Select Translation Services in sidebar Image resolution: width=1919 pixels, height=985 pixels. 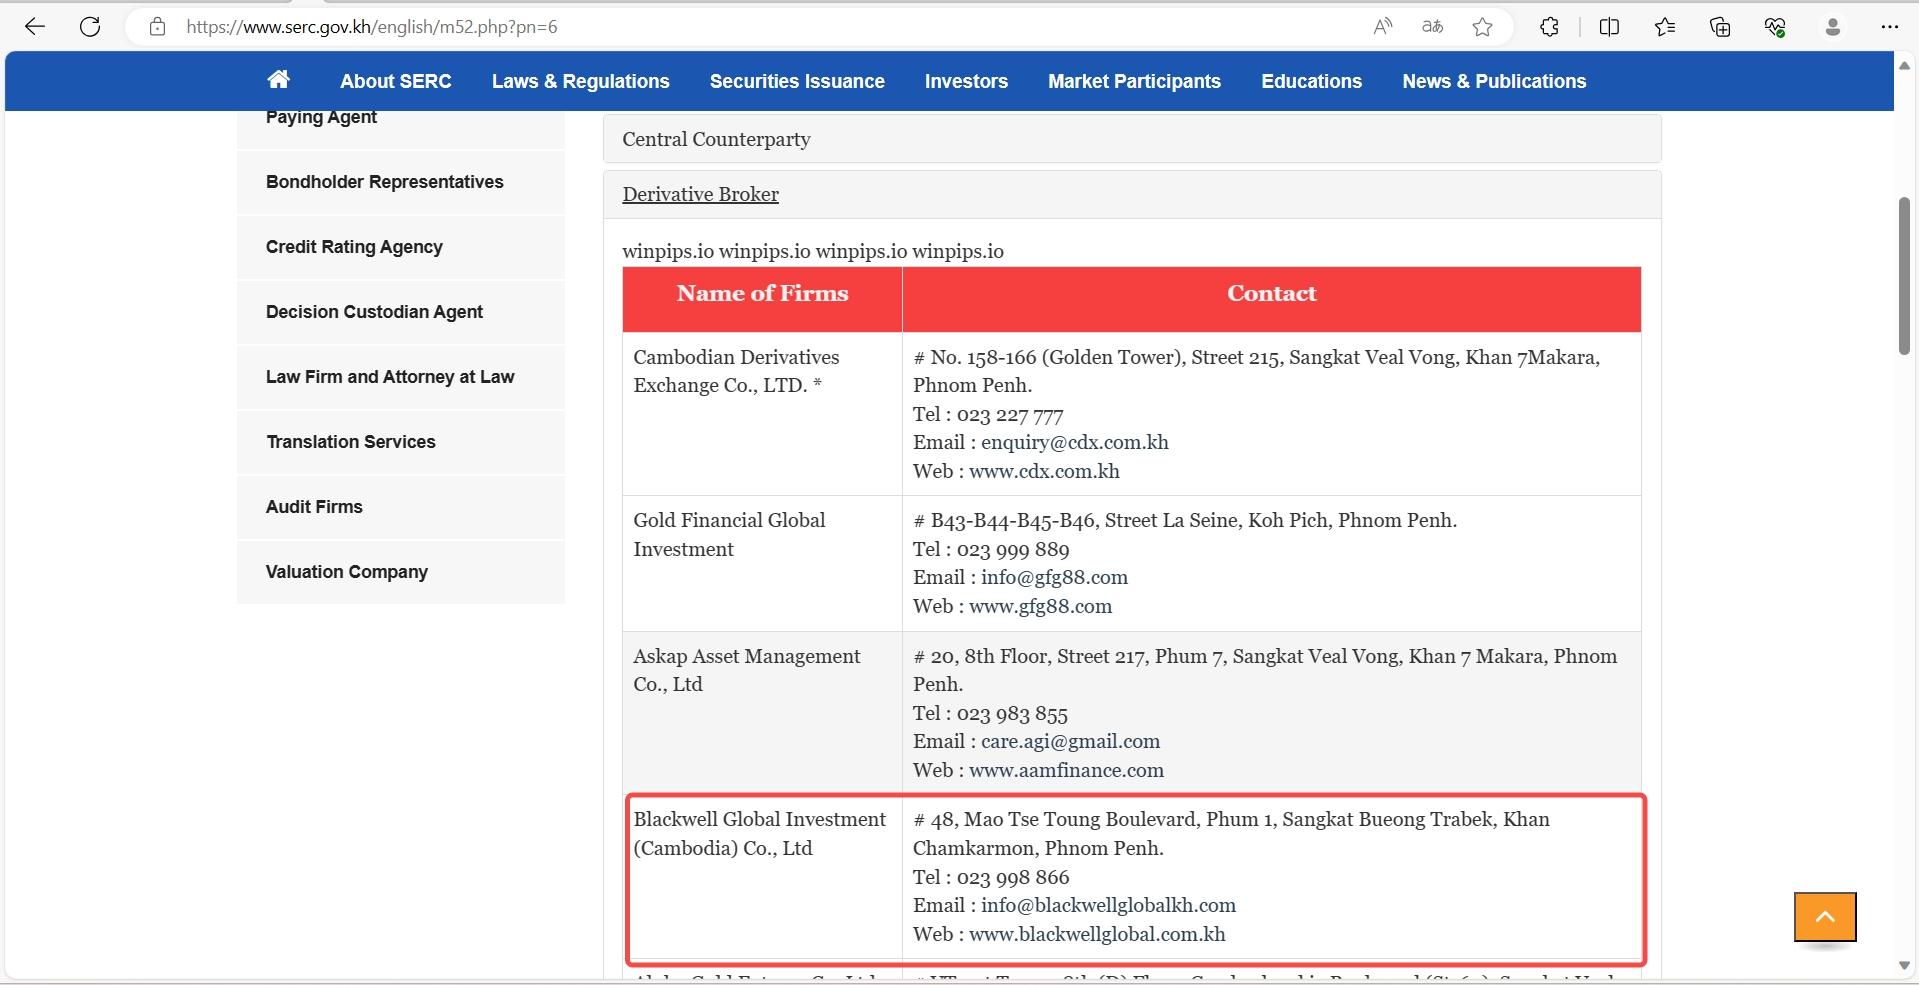click(x=400, y=442)
